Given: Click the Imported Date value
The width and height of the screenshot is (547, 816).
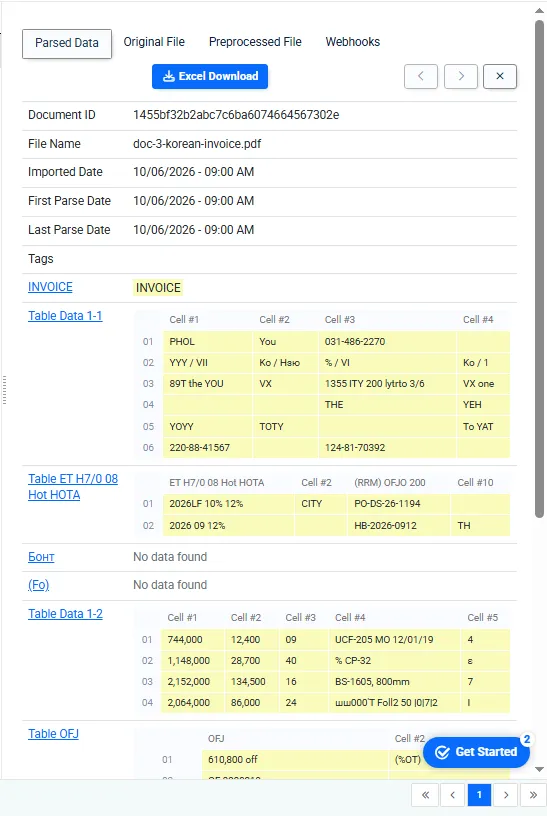Looking at the screenshot, I should (194, 172).
